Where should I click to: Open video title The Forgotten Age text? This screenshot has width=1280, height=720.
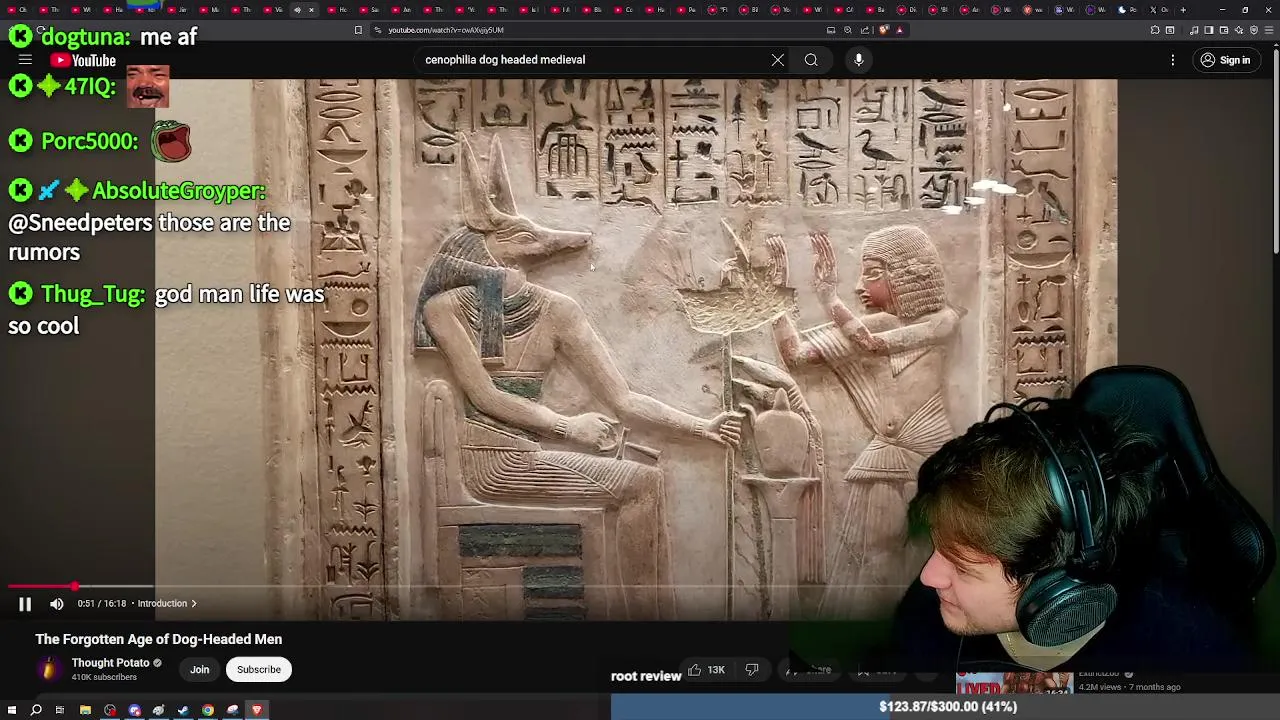[159, 639]
